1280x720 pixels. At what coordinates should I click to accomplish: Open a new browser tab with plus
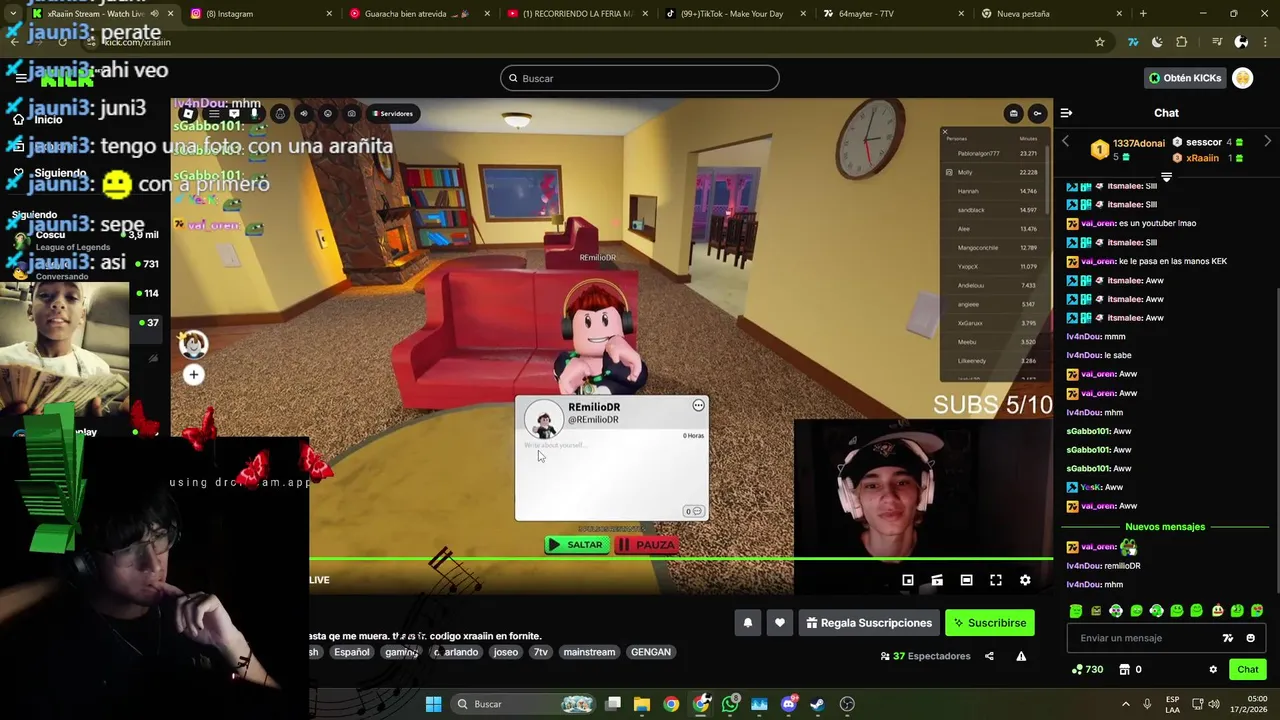point(1143,14)
